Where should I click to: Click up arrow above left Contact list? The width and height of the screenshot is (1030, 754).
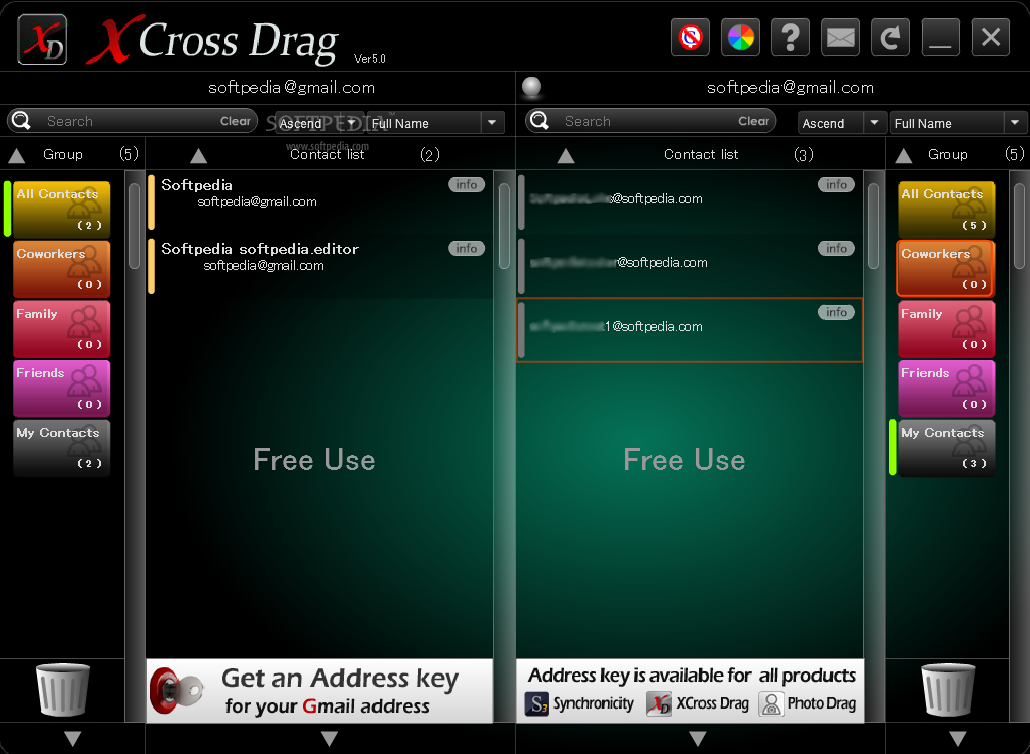[x=198, y=156]
